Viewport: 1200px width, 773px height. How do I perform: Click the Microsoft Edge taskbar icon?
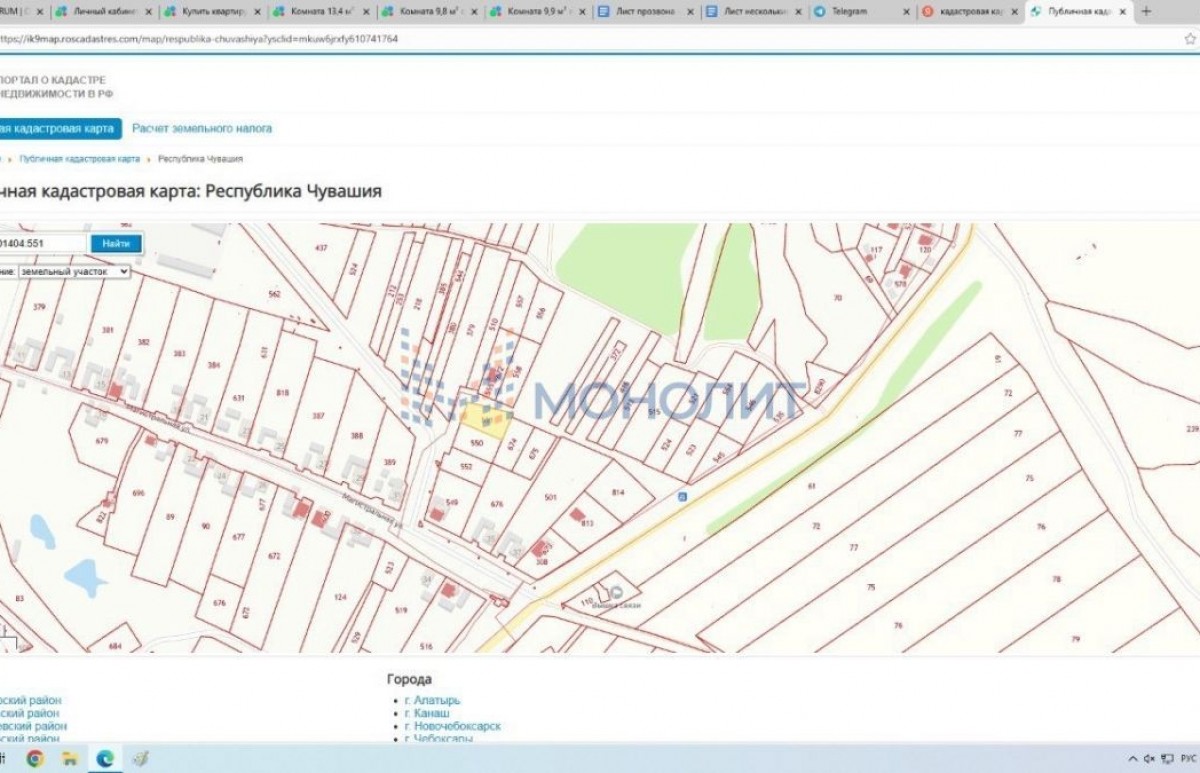[105, 759]
